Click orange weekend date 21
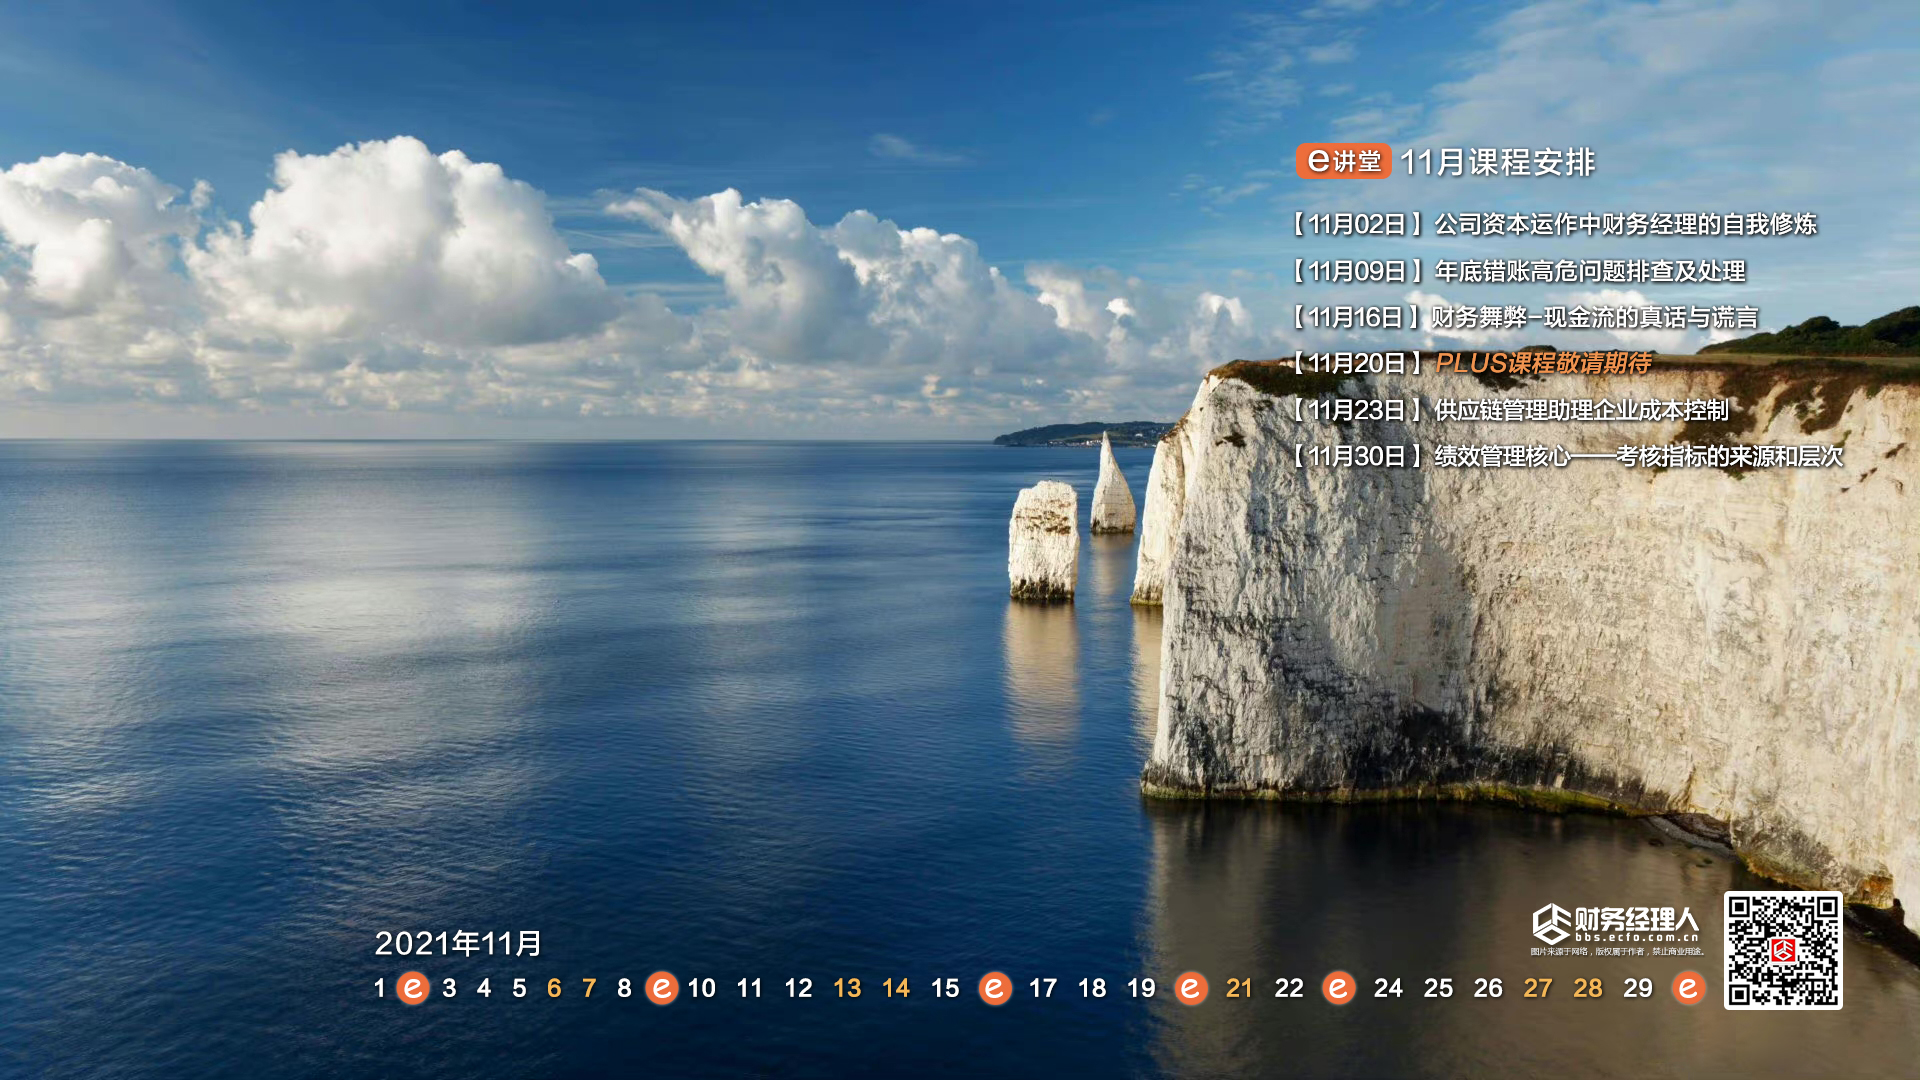 (1239, 988)
